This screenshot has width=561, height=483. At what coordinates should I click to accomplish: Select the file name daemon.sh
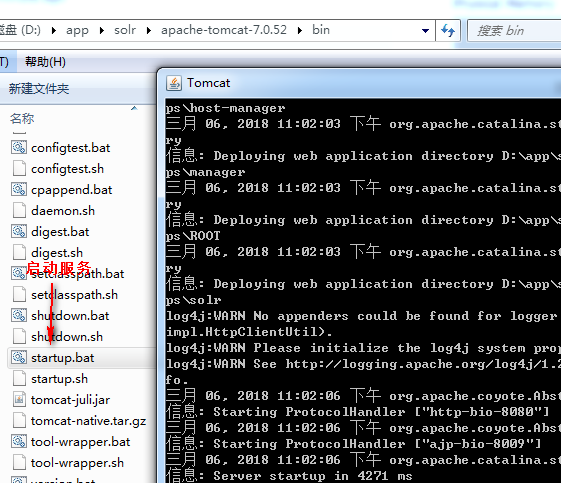point(63,211)
